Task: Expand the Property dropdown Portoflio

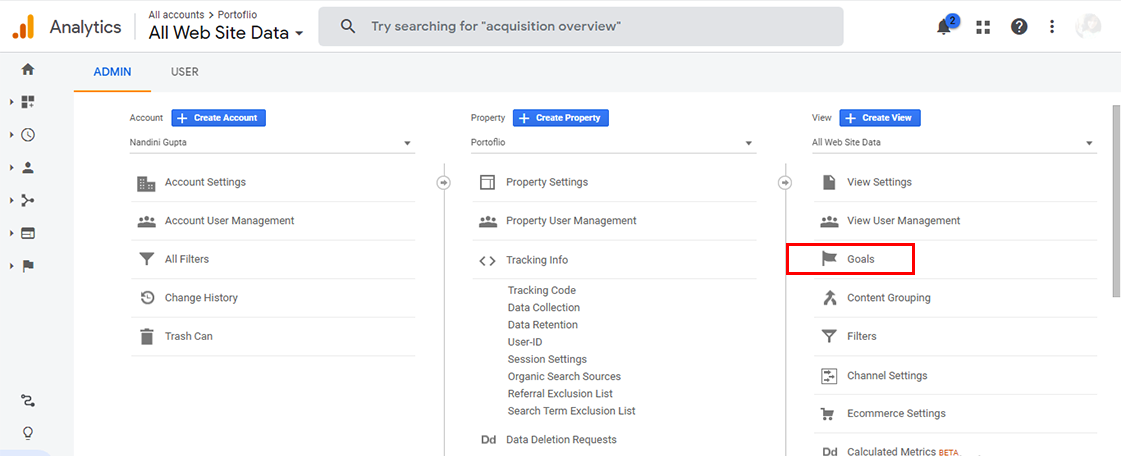Action: 613,143
